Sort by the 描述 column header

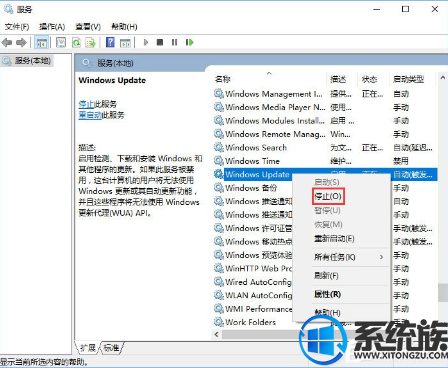(x=338, y=79)
